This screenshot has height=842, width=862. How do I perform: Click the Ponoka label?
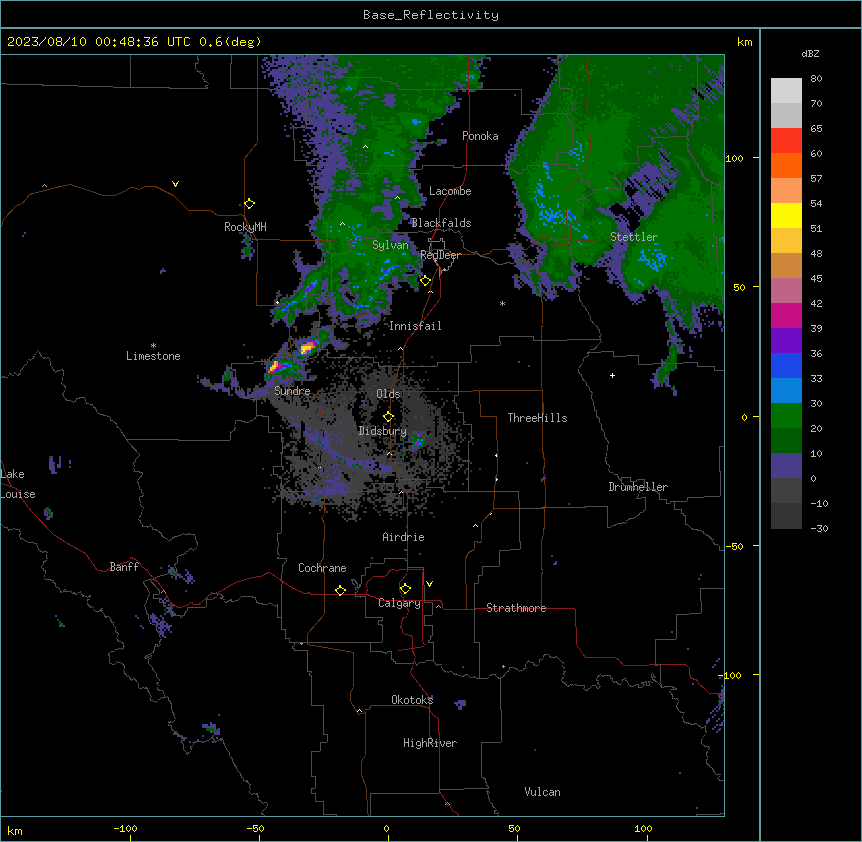(480, 136)
